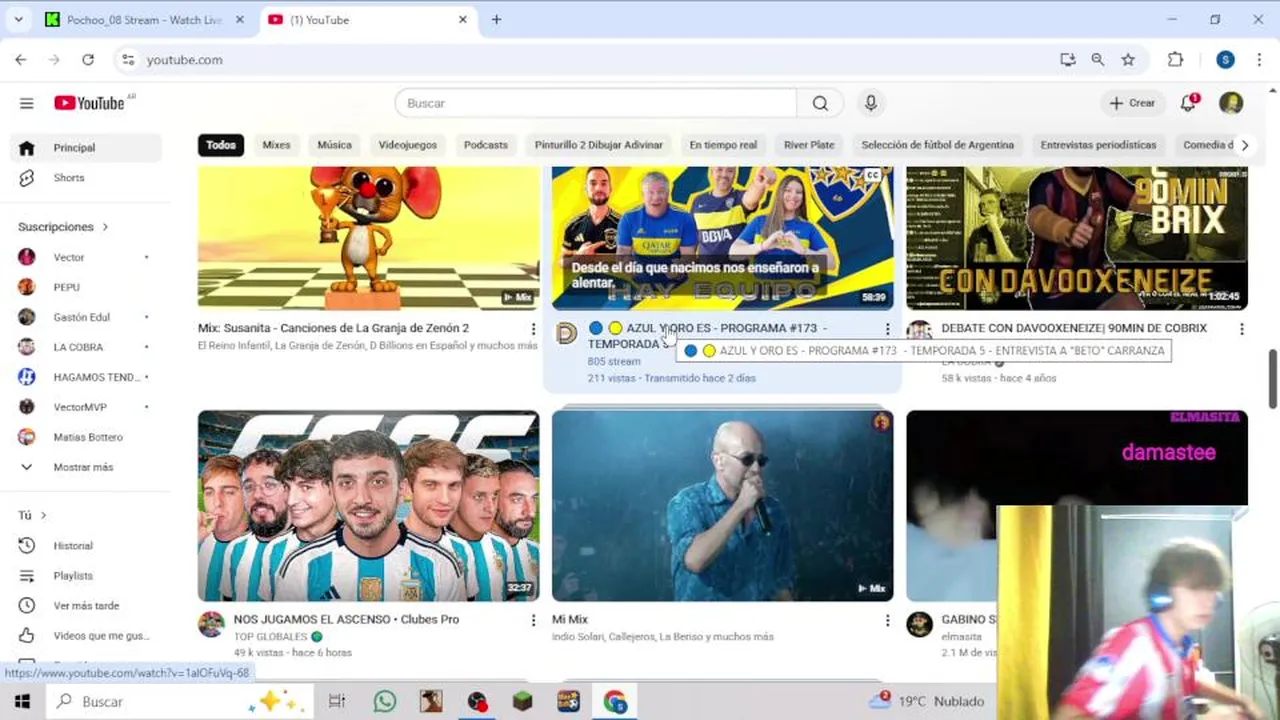Expand Suscripciones section header
1280x720 pixels.
tap(63, 227)
